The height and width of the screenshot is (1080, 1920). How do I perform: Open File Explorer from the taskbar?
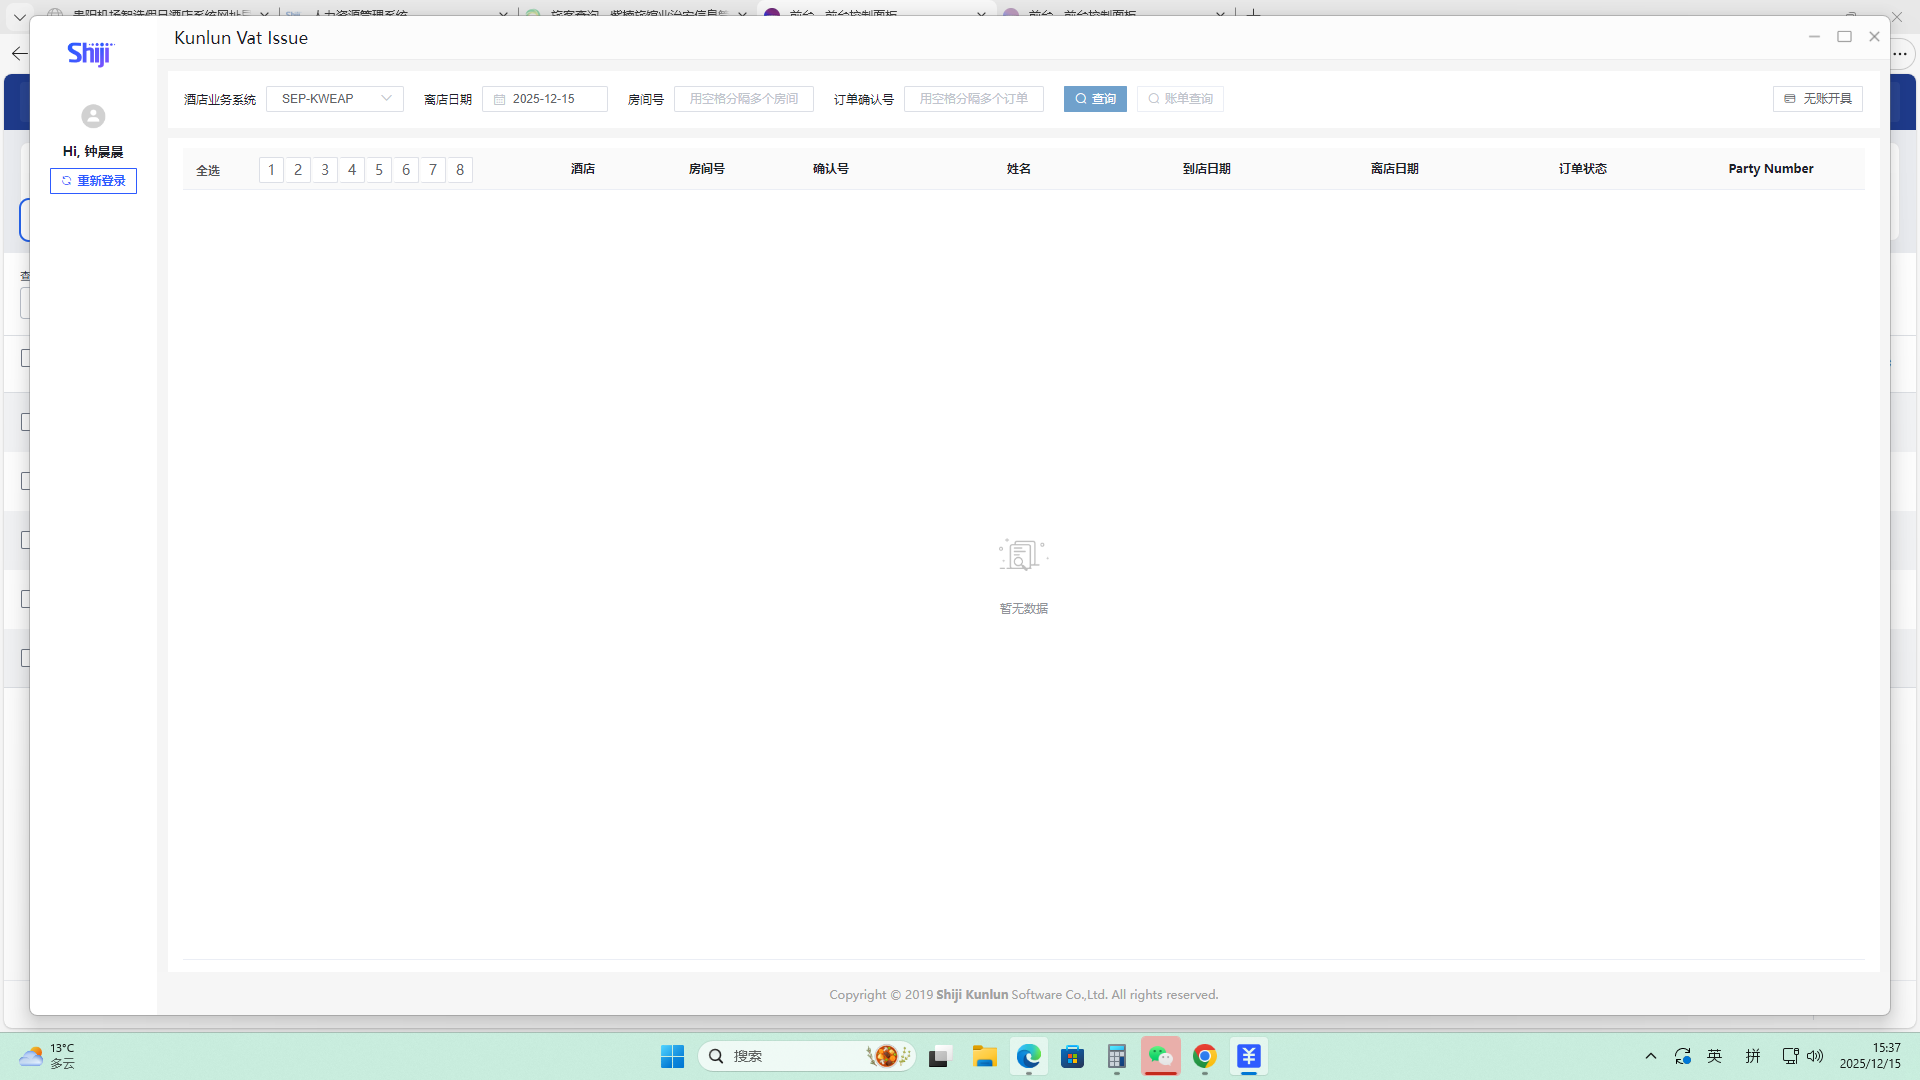point(984,1056)
